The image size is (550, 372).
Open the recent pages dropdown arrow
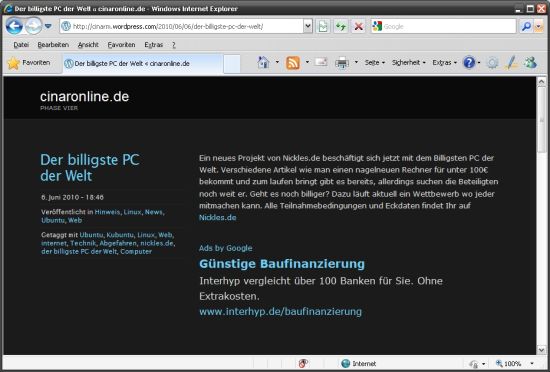48,26
